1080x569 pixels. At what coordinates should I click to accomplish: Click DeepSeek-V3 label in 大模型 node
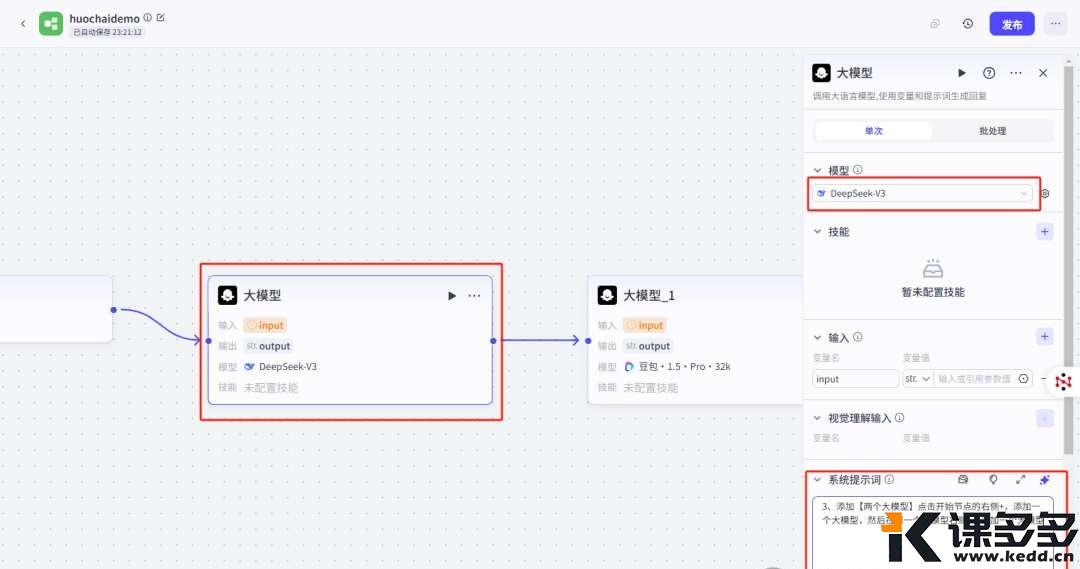[x=287, y=366]
